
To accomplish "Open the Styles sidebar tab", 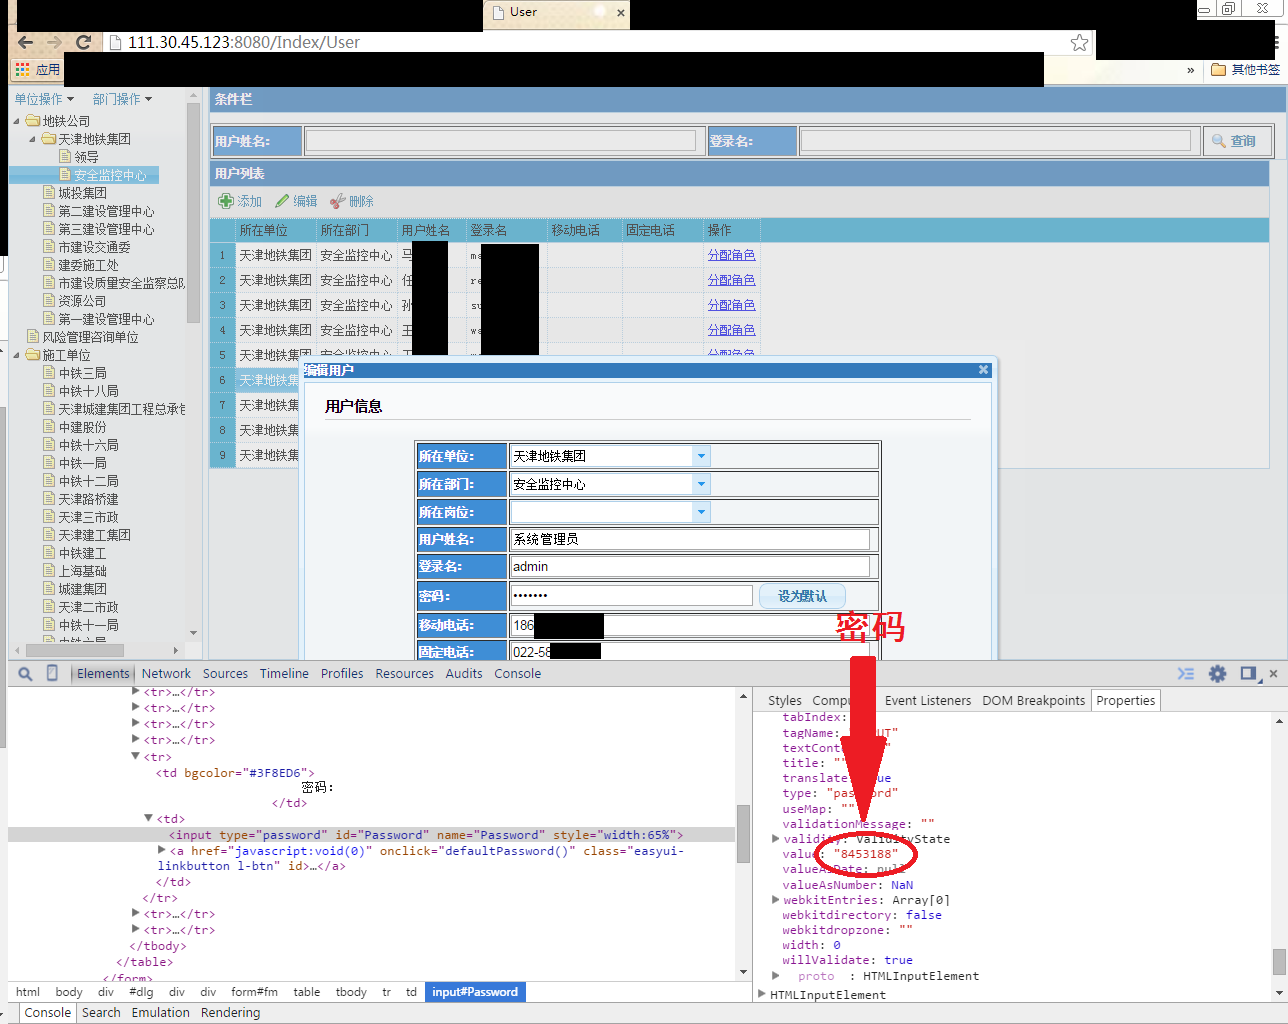I will click(x=785, y=701).
